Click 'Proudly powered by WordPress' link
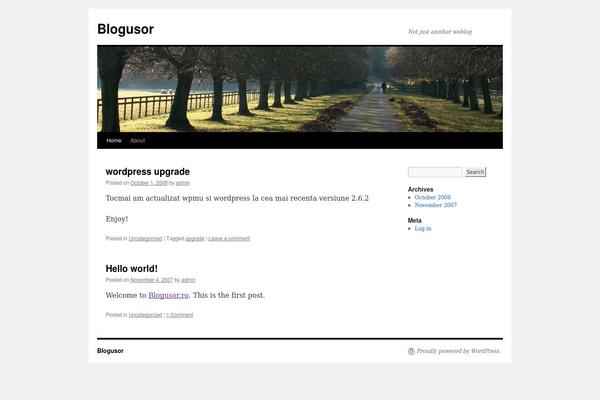The width and height of the screenshot is (600, 400). click(458, 351)
